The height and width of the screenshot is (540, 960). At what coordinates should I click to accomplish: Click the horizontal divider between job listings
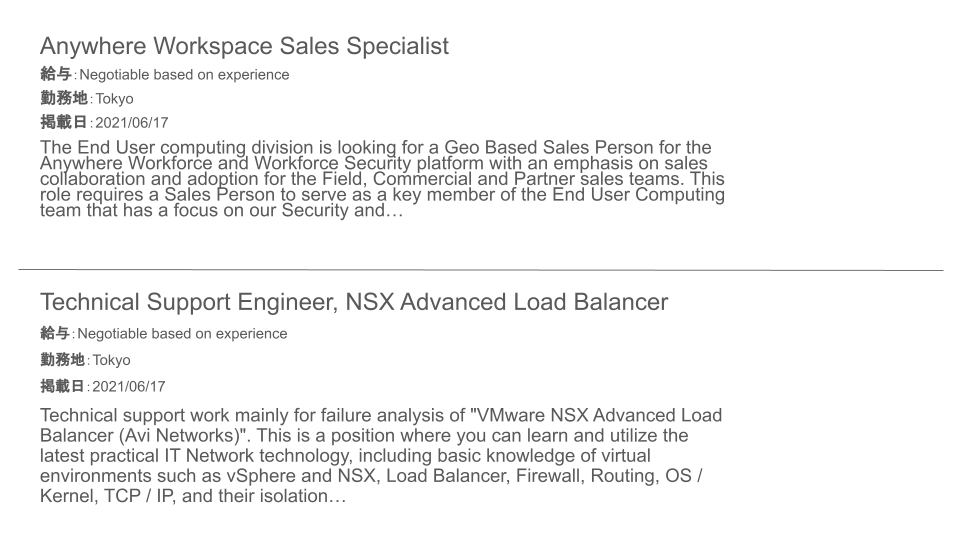pyautogui.click(x=481, y=269)
